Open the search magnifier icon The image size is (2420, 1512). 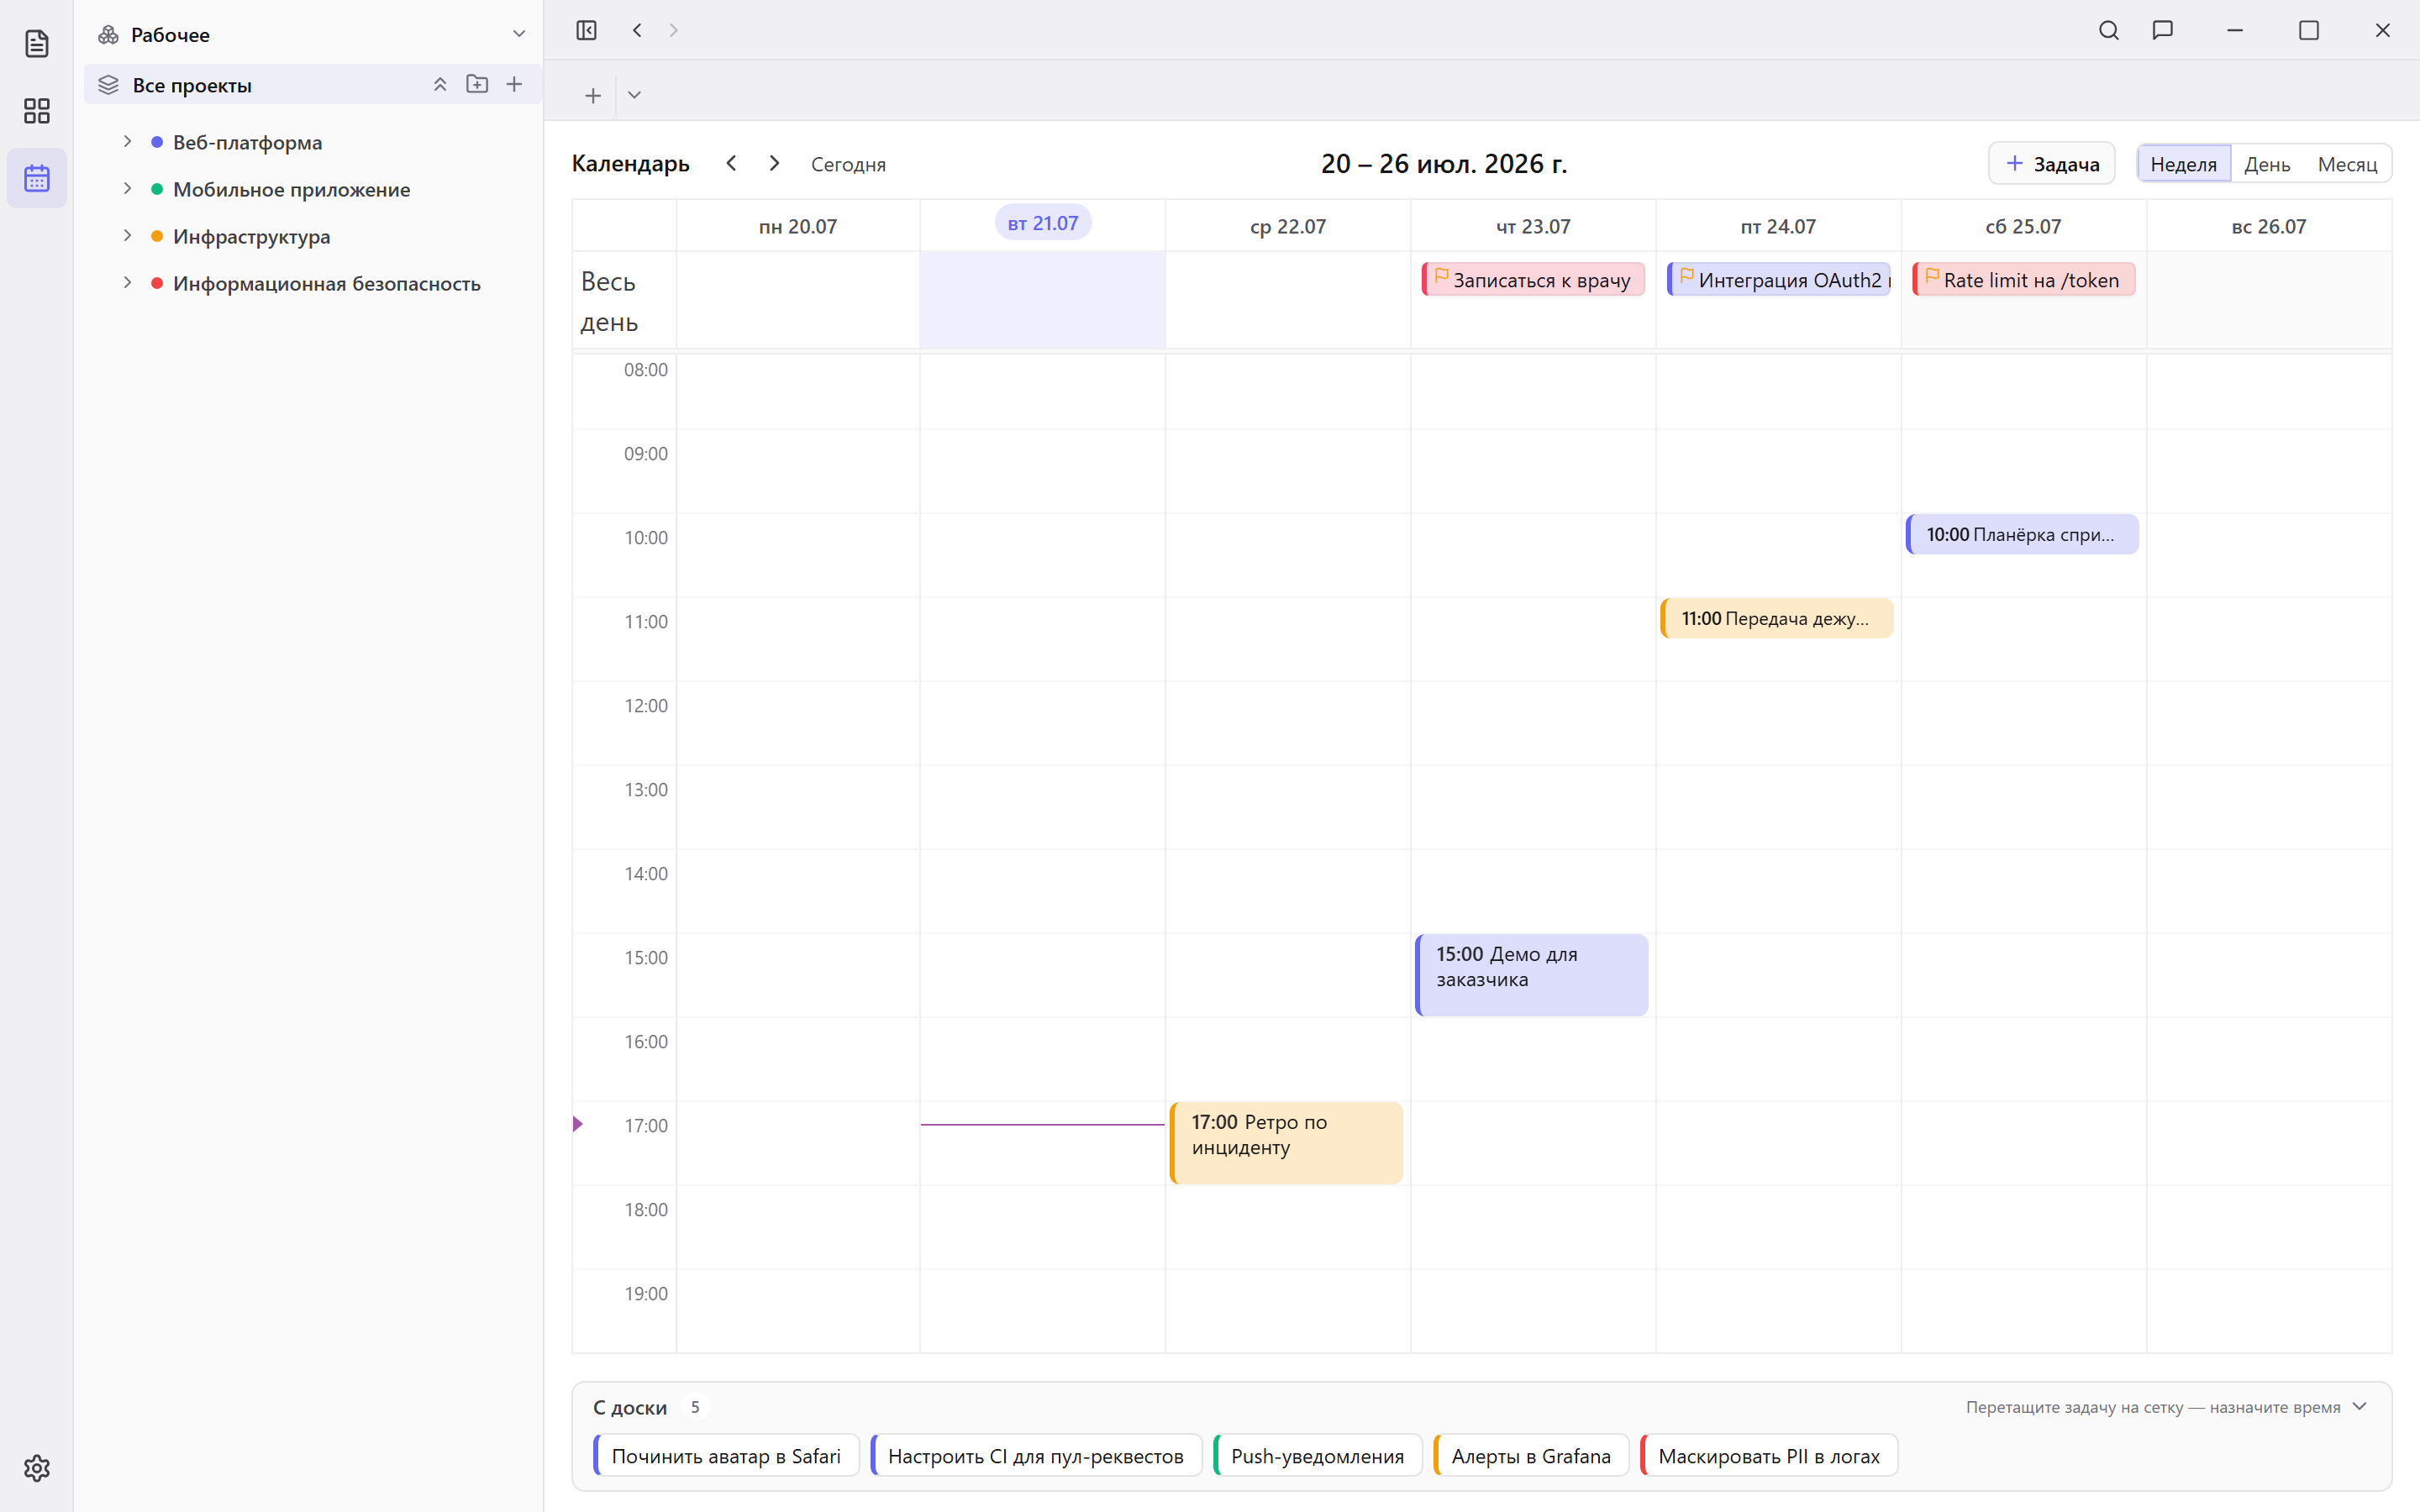2109,30
